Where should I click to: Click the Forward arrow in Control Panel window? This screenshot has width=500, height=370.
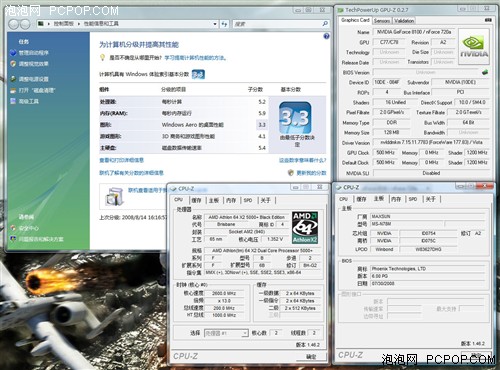(x=25, y=24)
